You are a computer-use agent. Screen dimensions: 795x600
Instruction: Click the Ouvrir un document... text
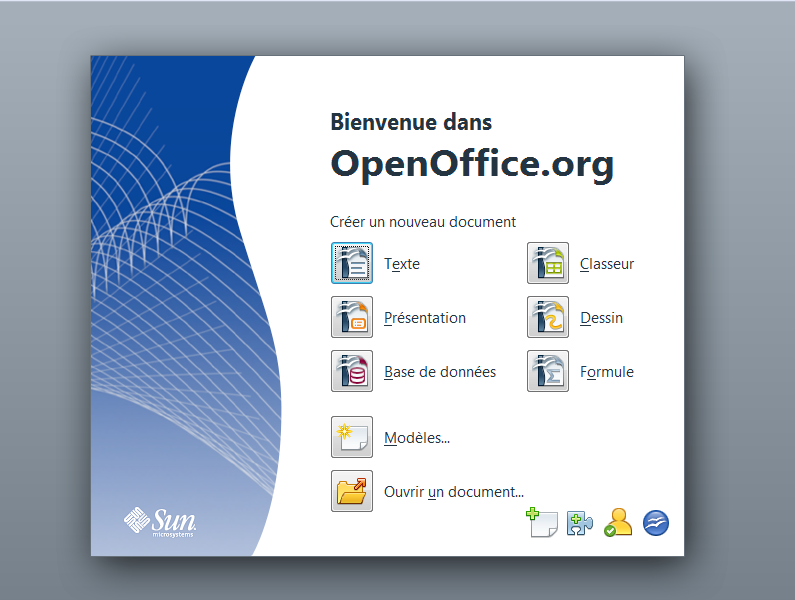pos(454,492)
